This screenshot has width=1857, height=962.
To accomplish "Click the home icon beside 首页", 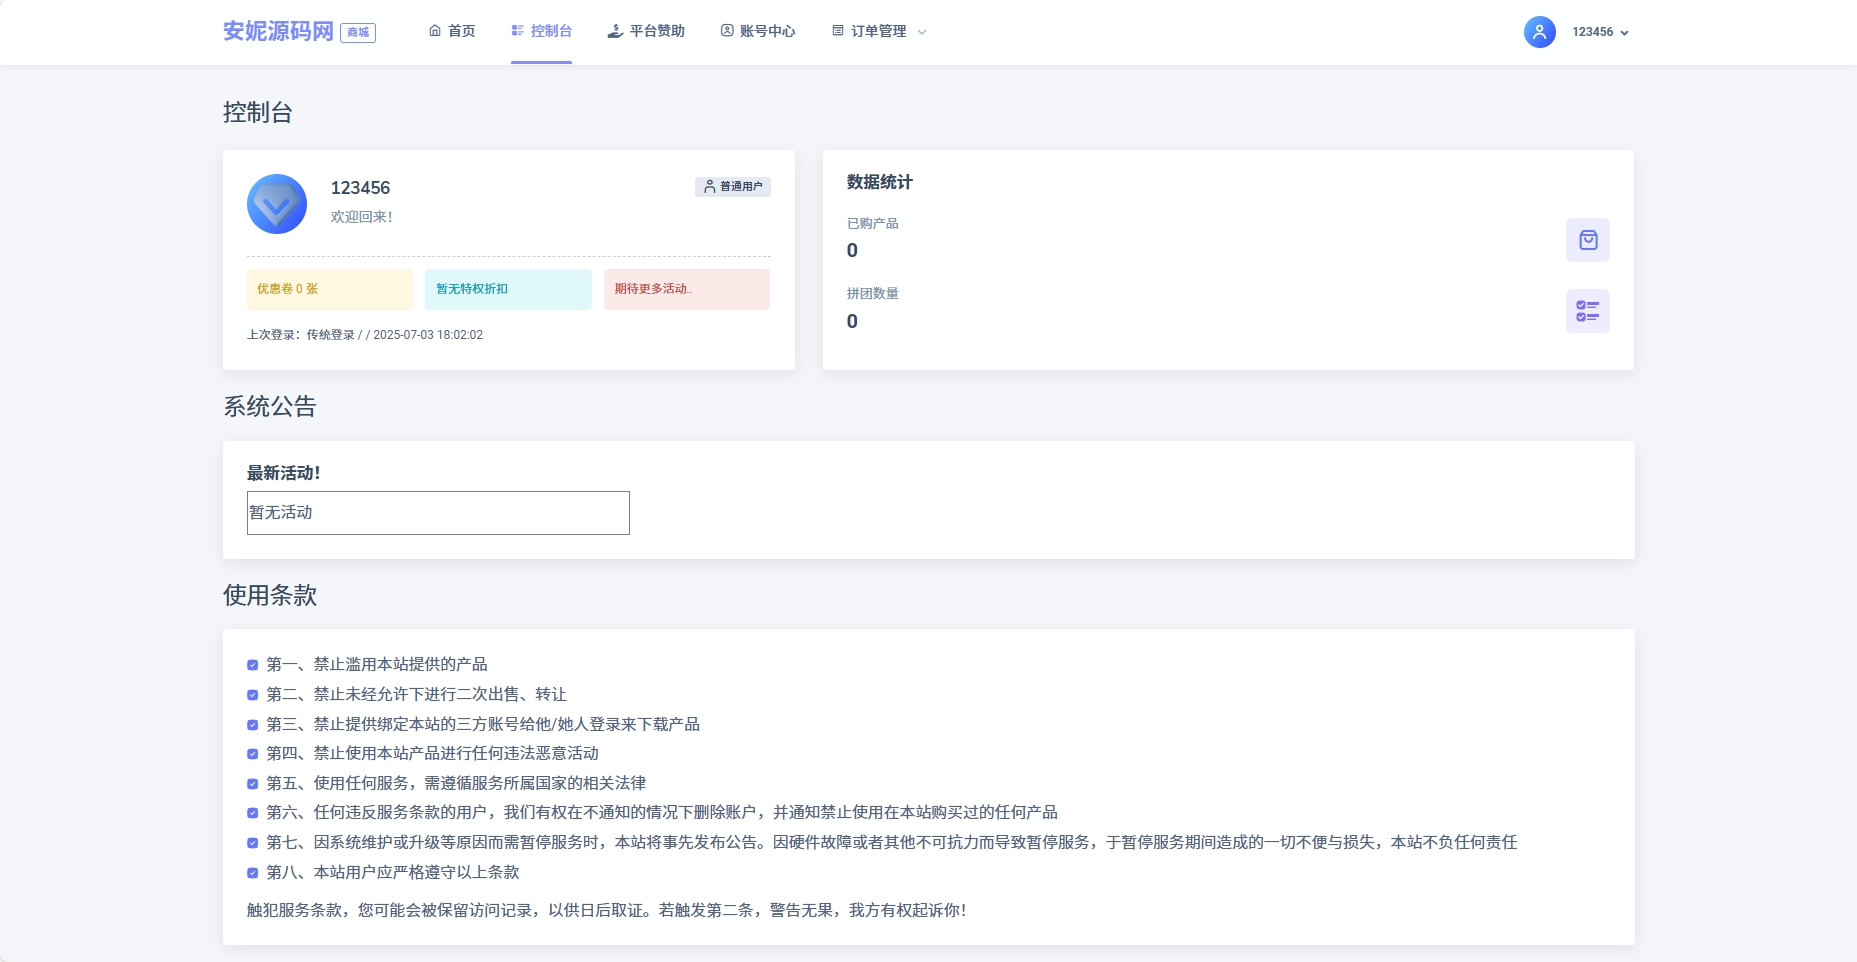I will [x=434, y=31].
